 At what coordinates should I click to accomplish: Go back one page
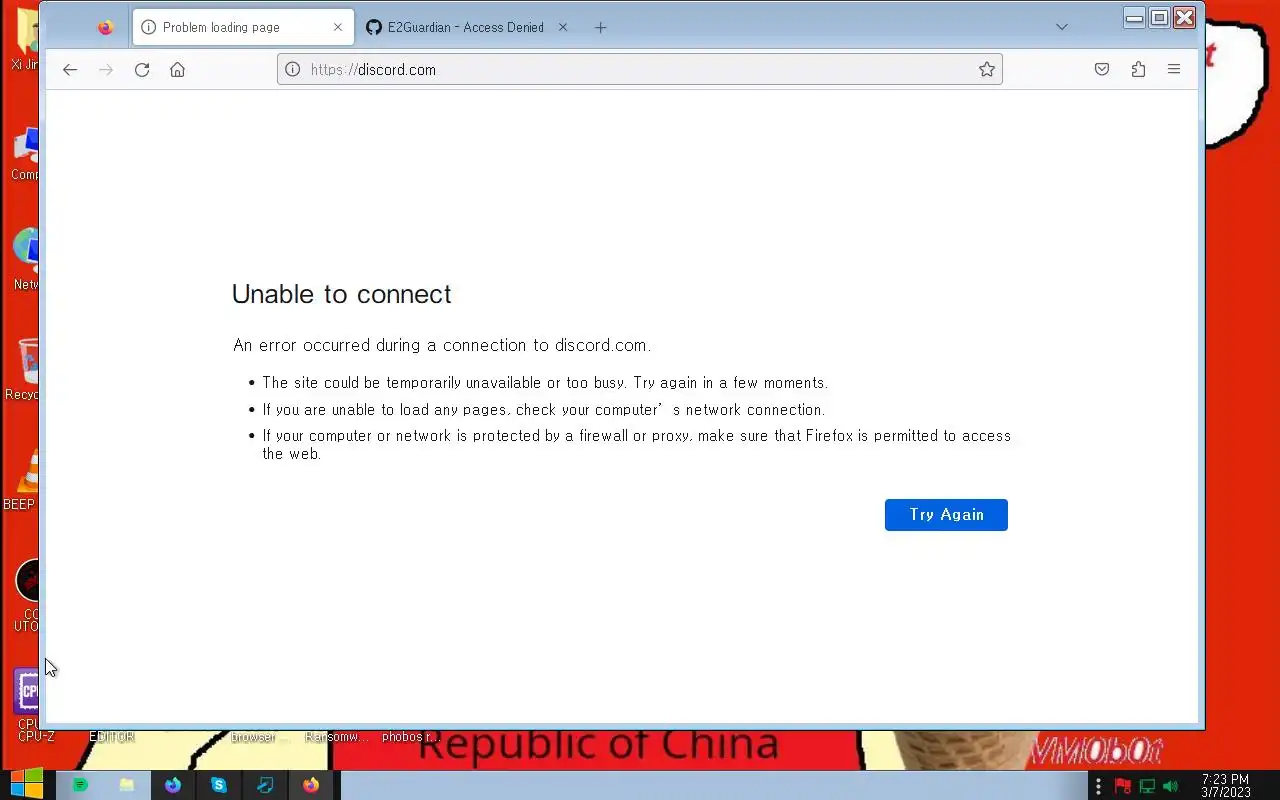(69, 70)
